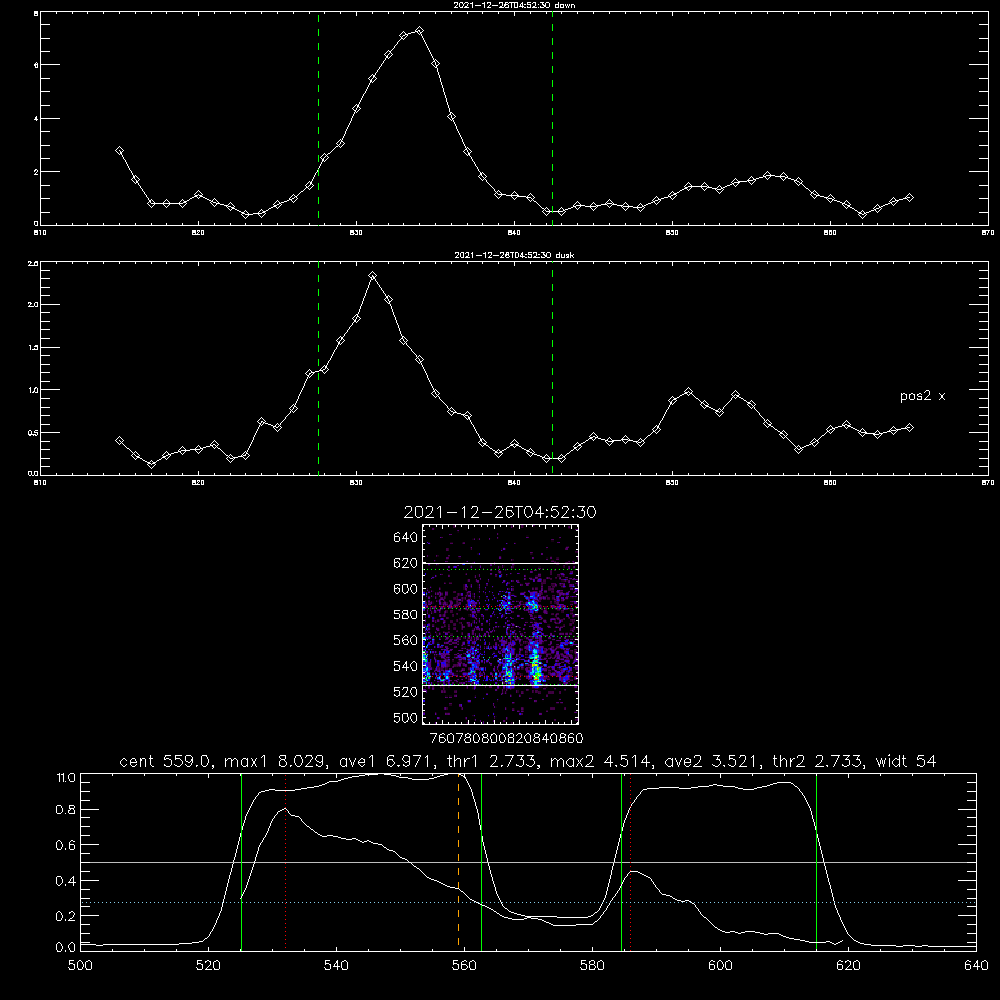Click the green vertical line near 615 in bottom plot
The height and width of the screenshot is (1000, 1000).
click(x=816, y=861)
